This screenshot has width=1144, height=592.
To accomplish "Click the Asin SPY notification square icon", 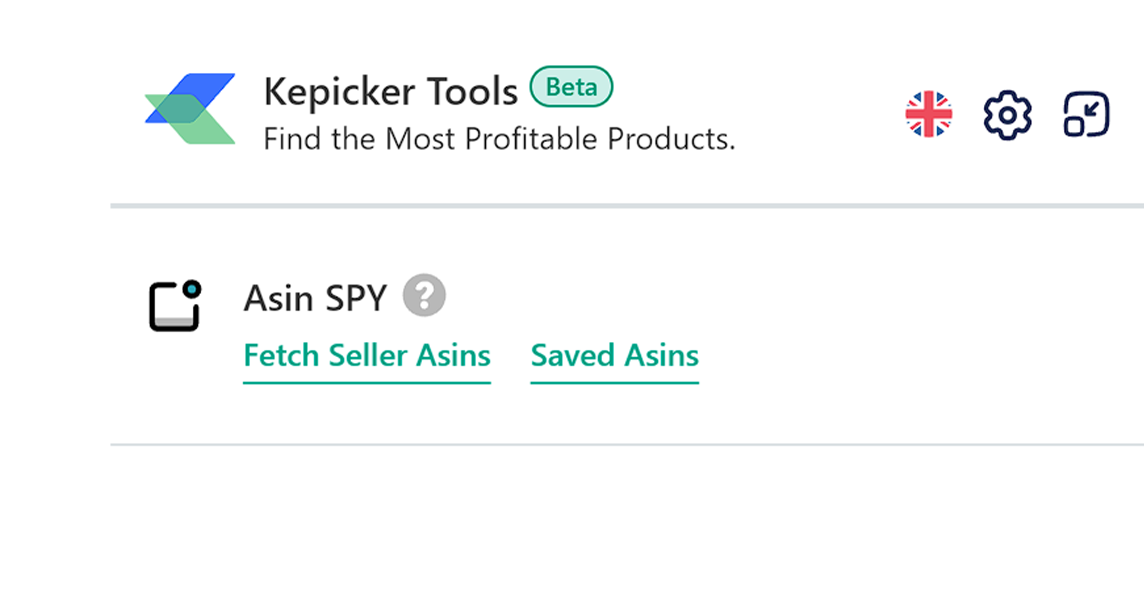I will point(175,306).
